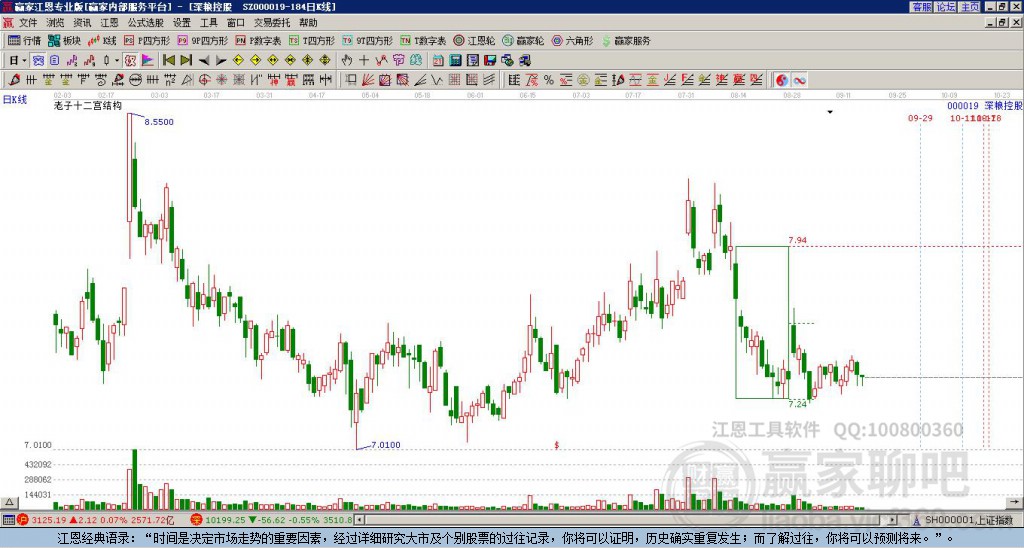Viewport: 1024px width, 548px height.
Task: Open the 公式选股 menu
Action: [x=145, y=23]
